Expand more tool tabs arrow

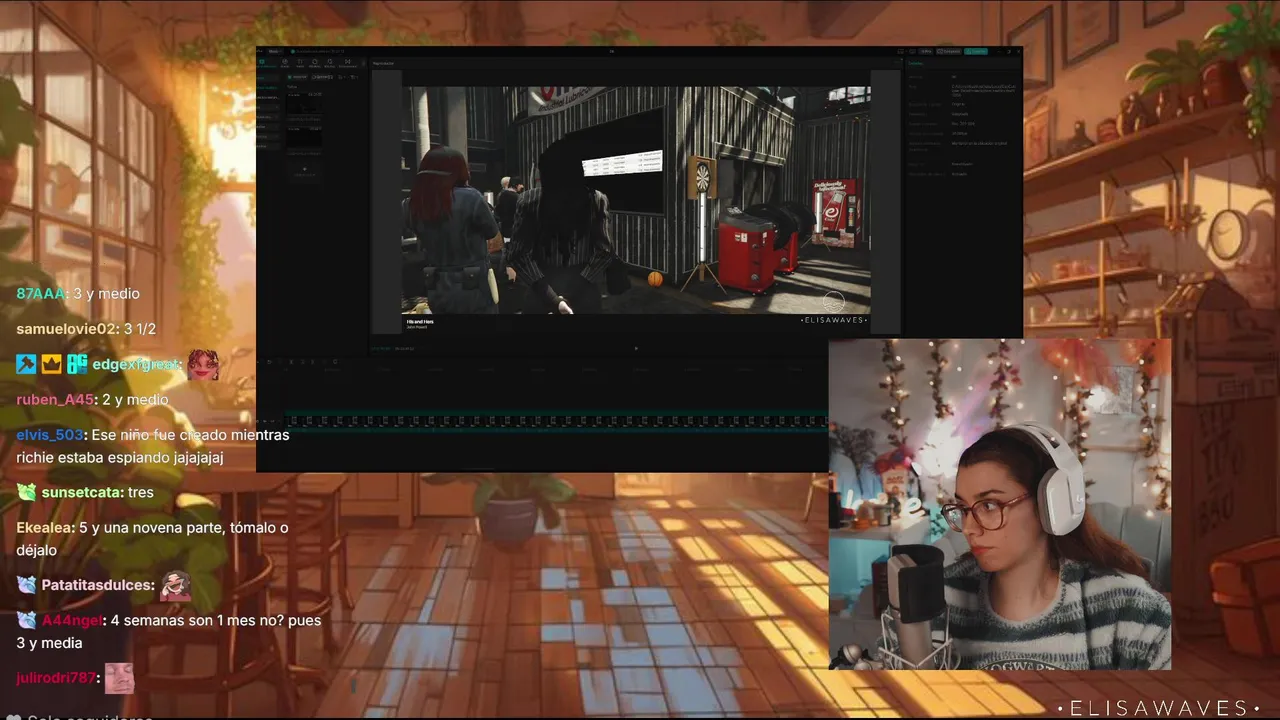[363, 63]
